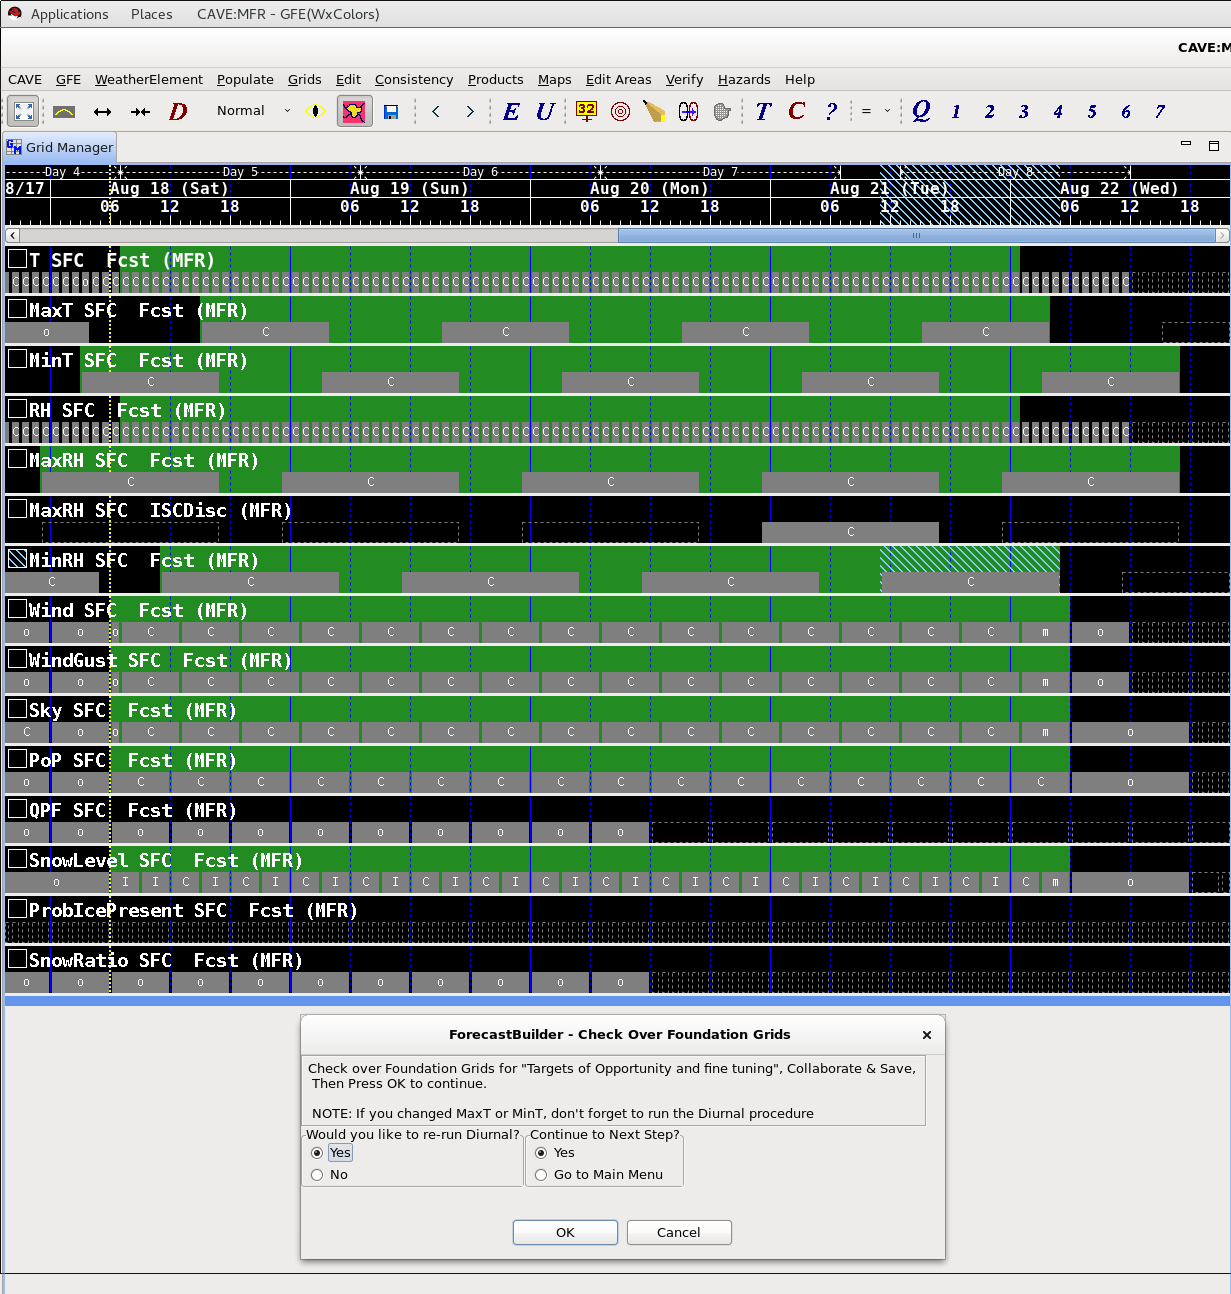
Task: Click the blue E toolbar icon
Action: (x=510, y=111)
